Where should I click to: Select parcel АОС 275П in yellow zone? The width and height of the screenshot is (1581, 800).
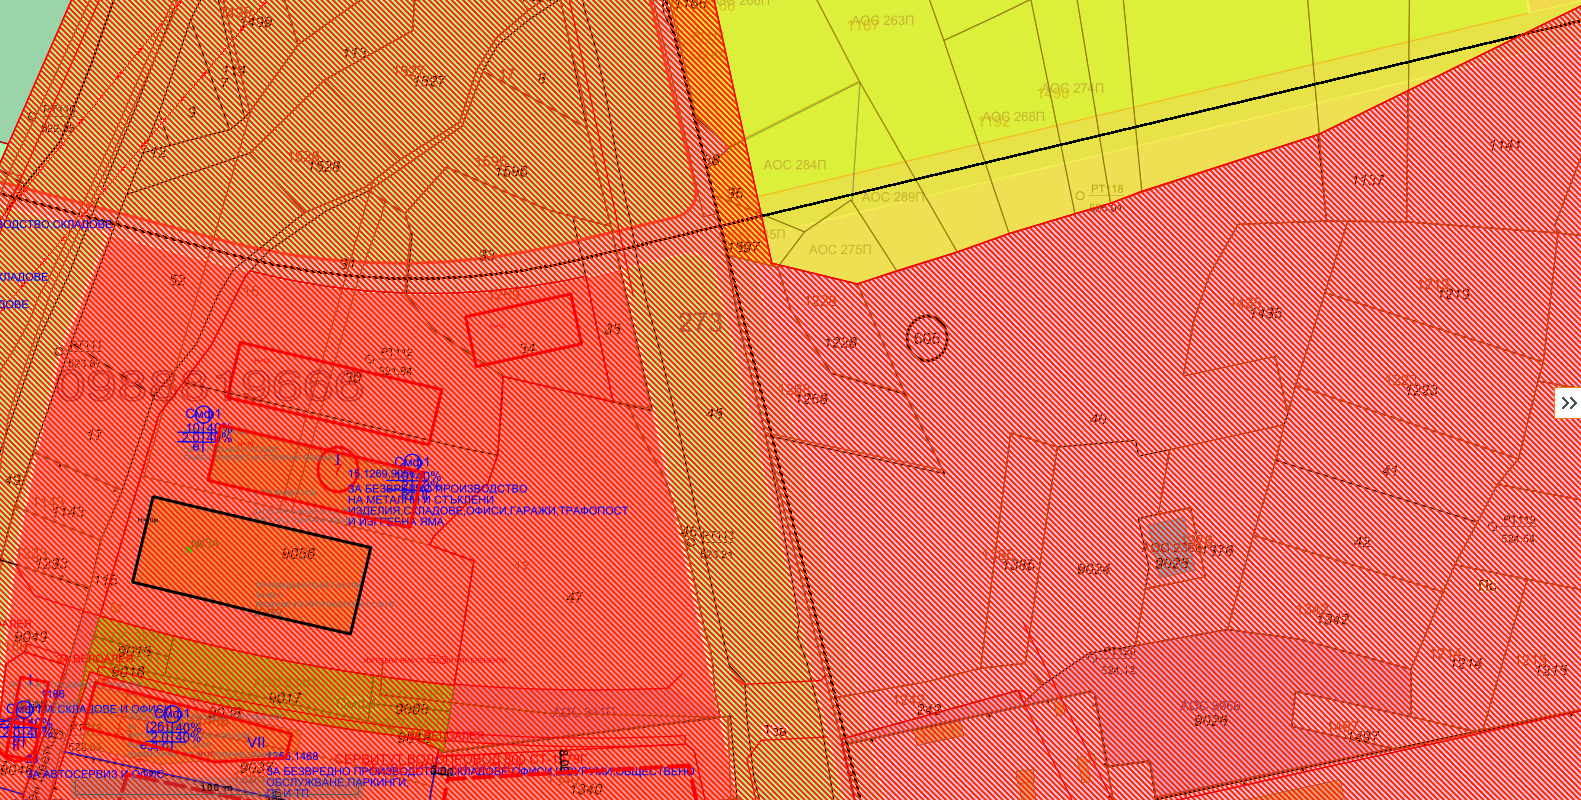pyautogui.click(x=839, y=250)
